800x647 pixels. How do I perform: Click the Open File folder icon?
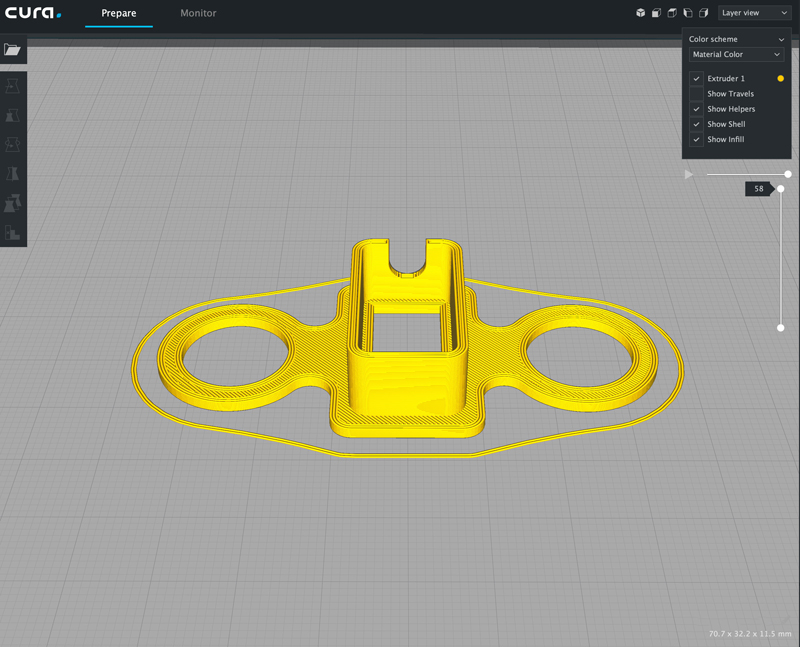point(12,49)
